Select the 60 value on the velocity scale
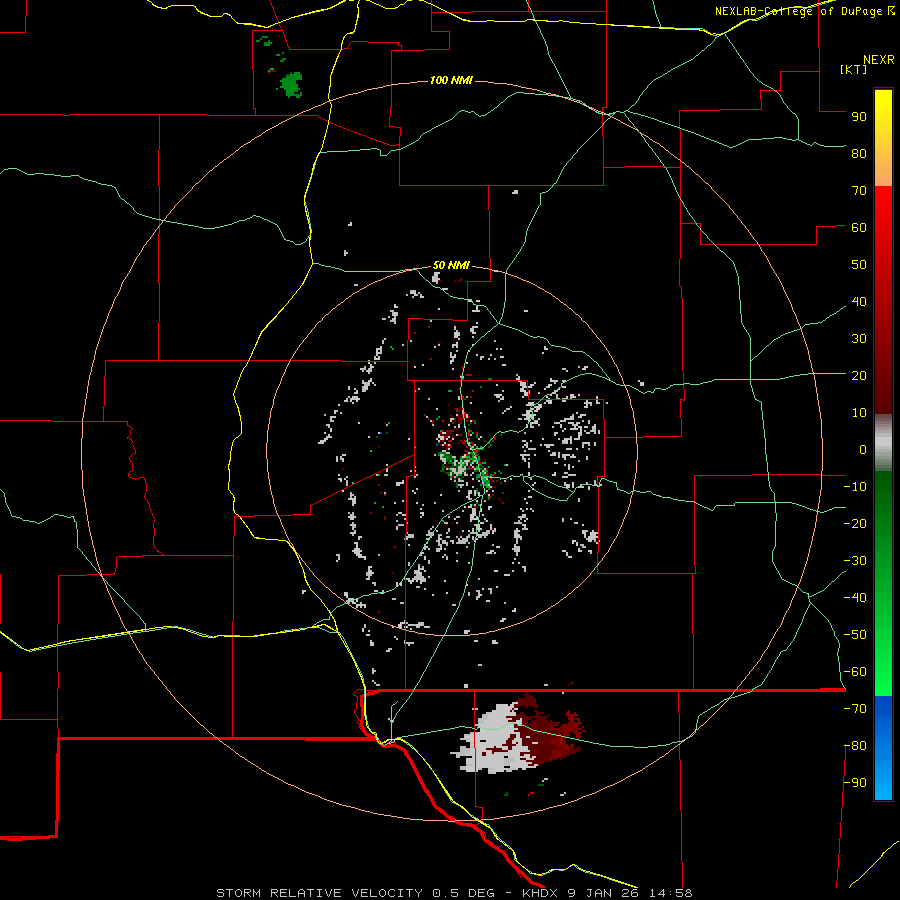900x900 pixels. pos(859,227)
